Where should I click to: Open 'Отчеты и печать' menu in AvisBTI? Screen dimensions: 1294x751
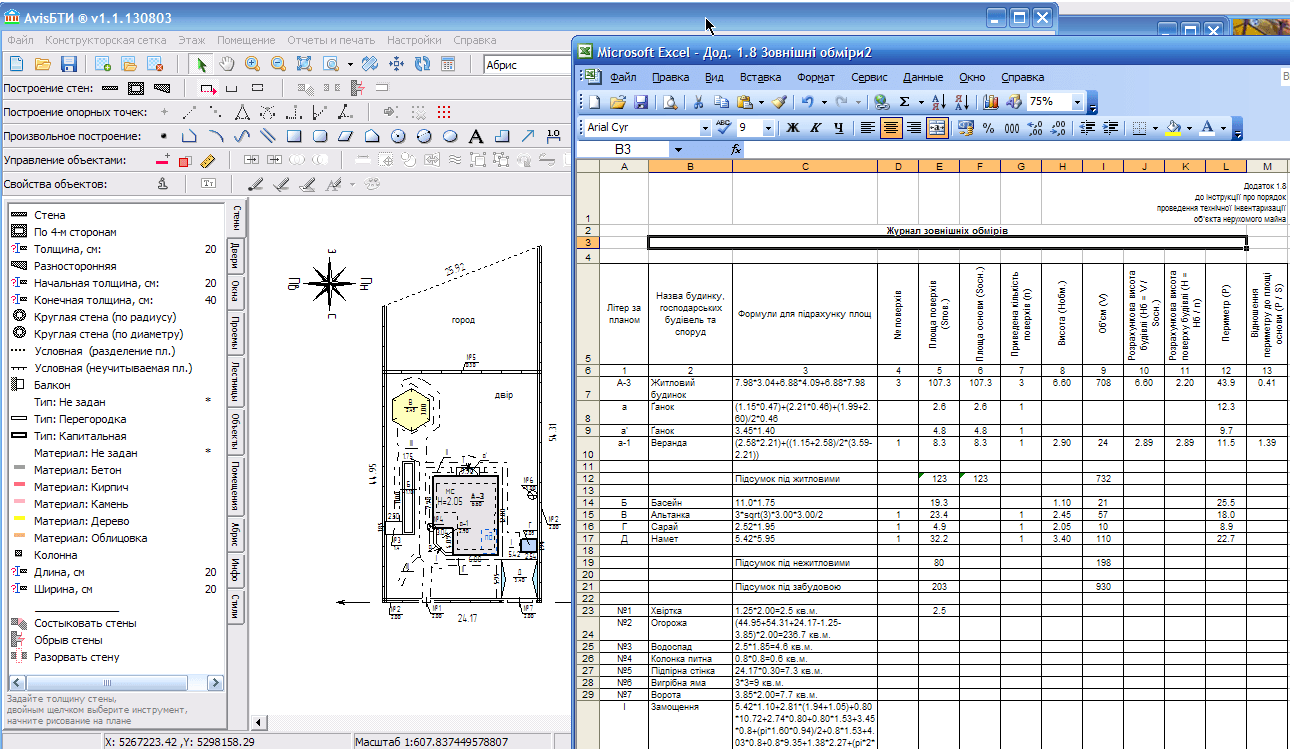[331, 40]
